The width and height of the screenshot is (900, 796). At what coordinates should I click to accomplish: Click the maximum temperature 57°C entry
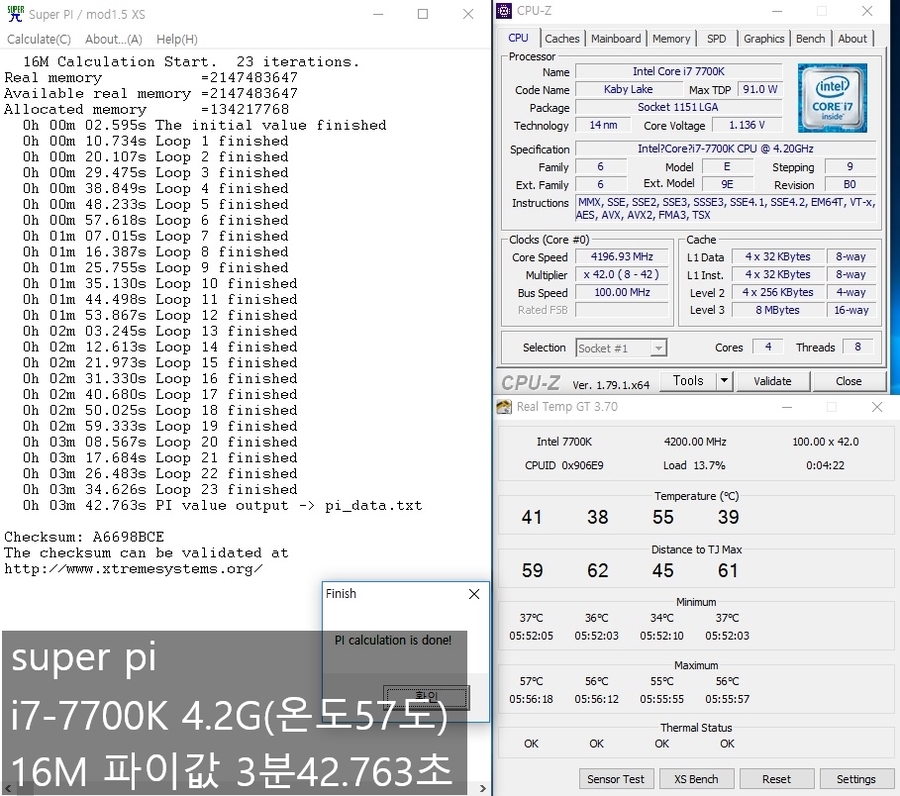531,681
